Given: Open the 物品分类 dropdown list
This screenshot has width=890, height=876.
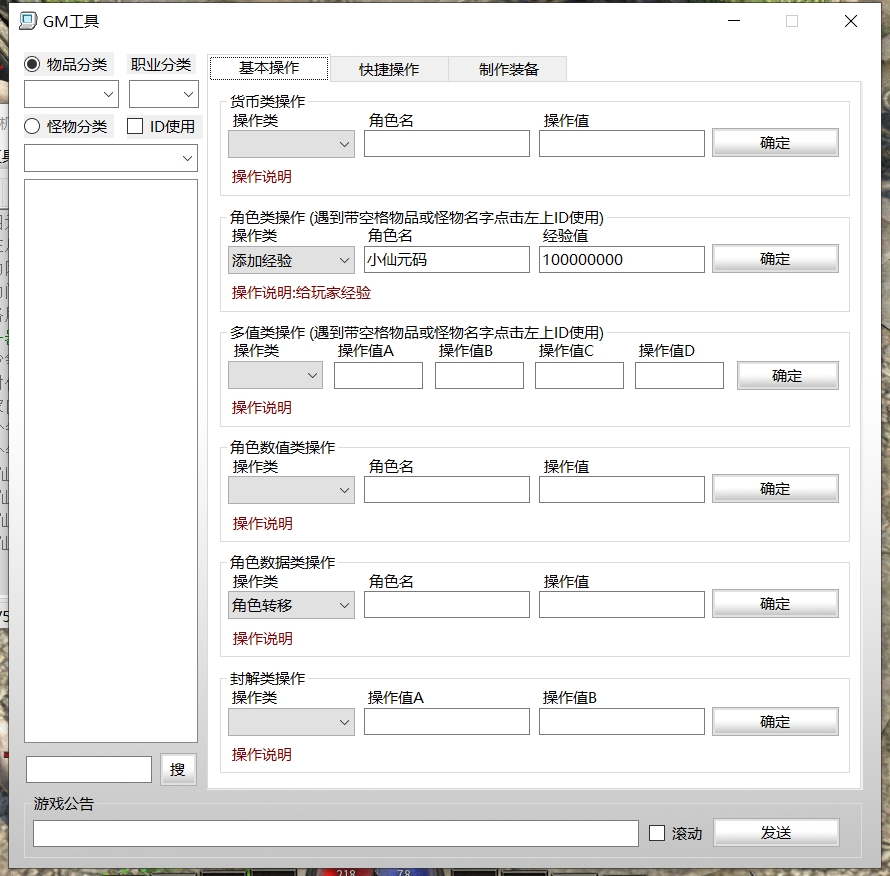Looking at the screenshot, I should point(71,94).
